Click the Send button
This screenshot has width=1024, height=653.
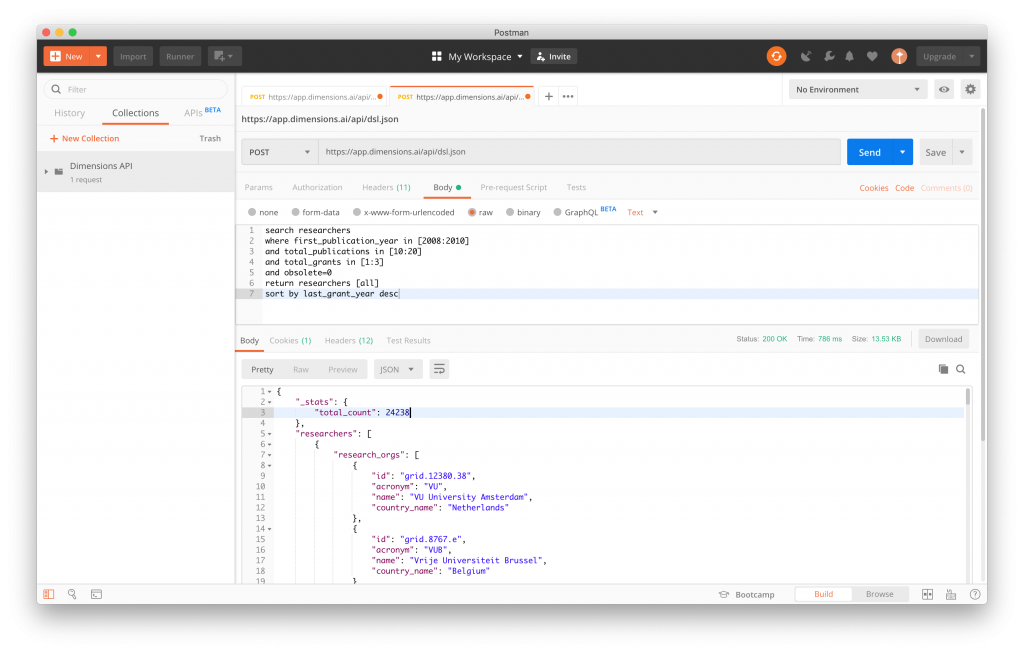870,152
